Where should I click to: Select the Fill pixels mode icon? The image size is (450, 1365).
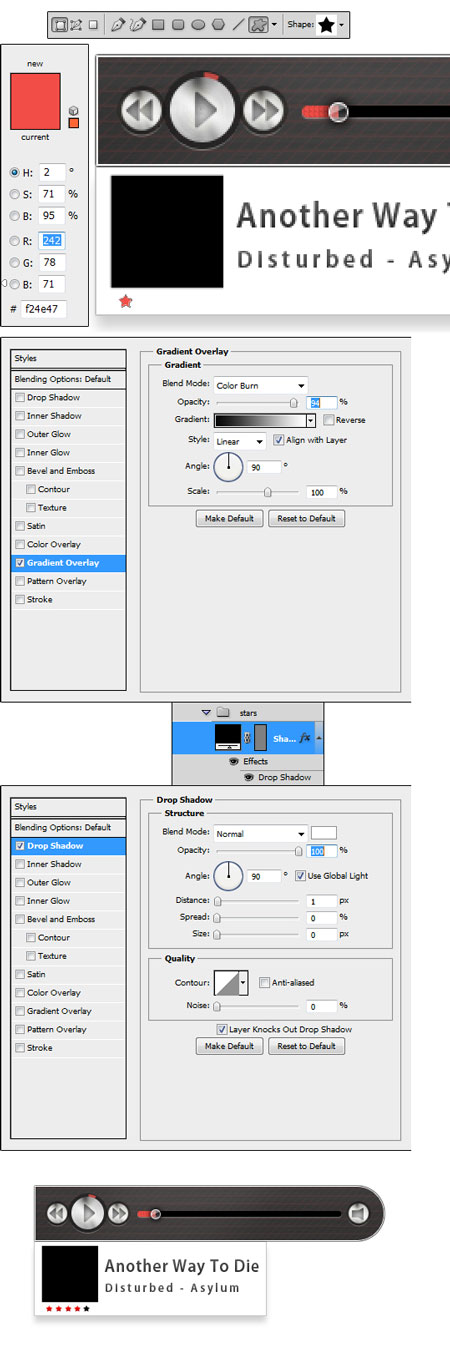coord(93,23)
